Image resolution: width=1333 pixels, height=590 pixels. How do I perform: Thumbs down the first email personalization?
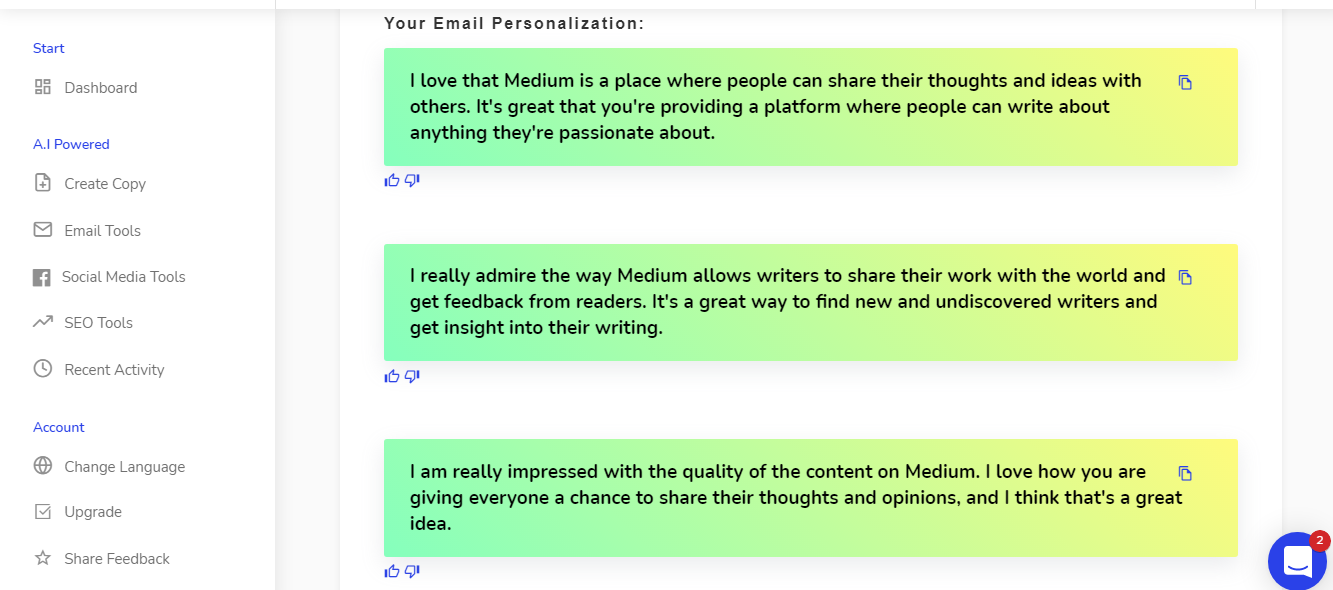tap(412, 181)
